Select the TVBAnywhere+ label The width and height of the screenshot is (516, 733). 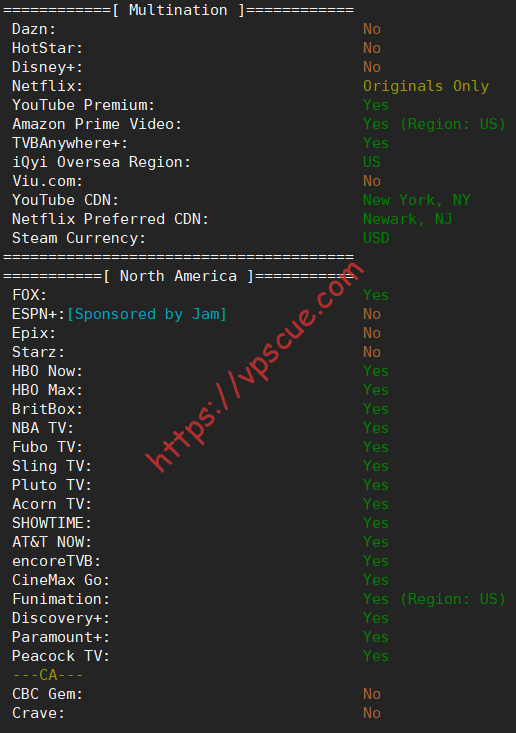[x=69, y=143]
